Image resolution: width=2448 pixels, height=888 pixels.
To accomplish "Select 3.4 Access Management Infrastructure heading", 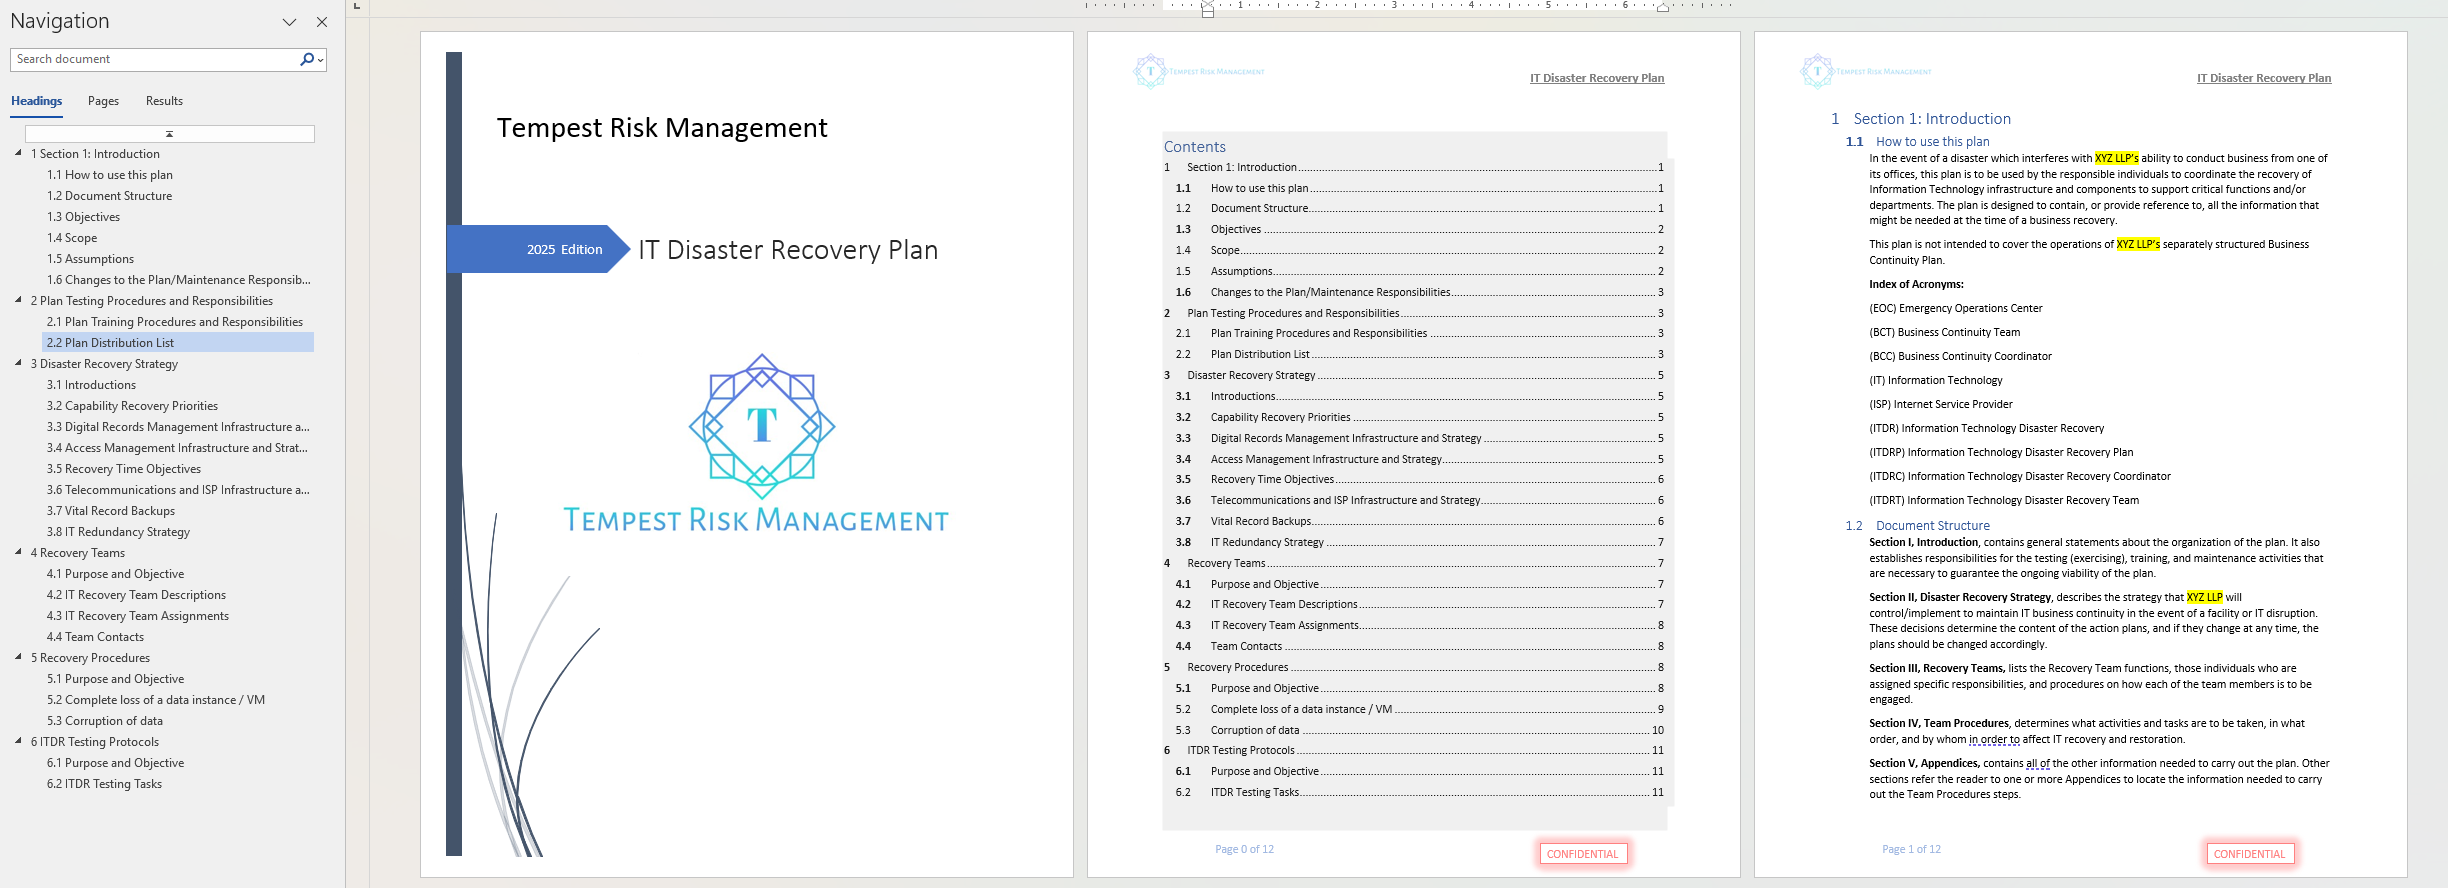I will tap(177, 448).
